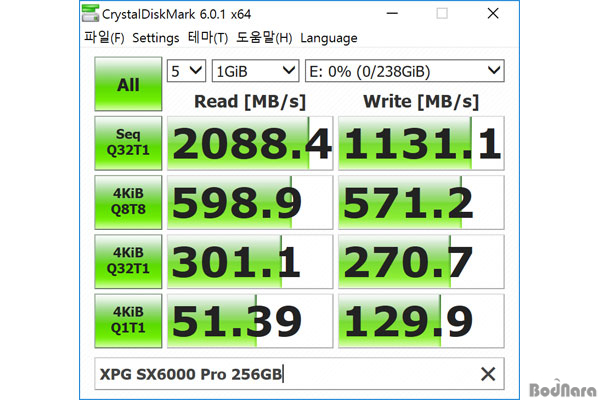600x400 pixels.
Task: Select the 4KiB Q8T8 write value 571.2
Action: click(x=421, y=202)
